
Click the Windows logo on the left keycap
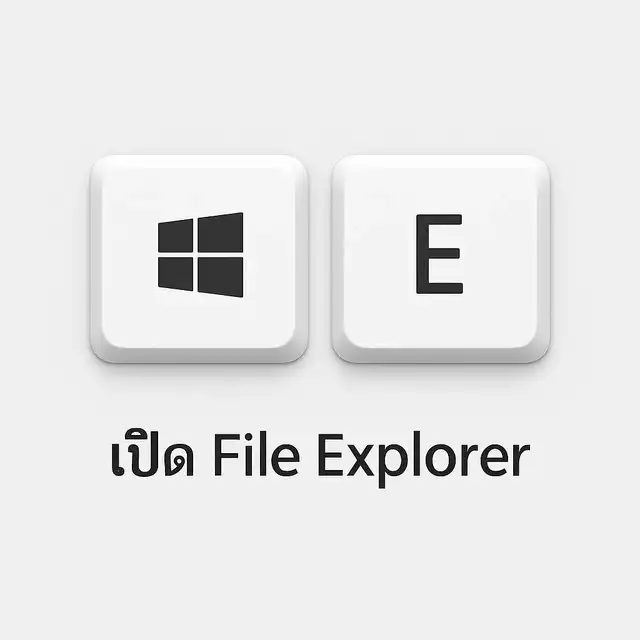click(200, 255)
